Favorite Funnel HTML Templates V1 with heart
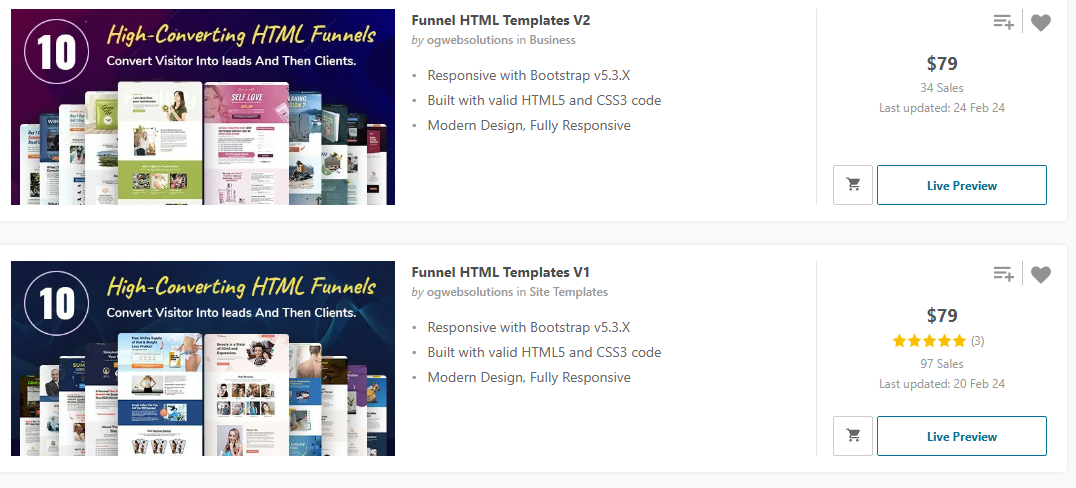 [x=1040, y=275]
